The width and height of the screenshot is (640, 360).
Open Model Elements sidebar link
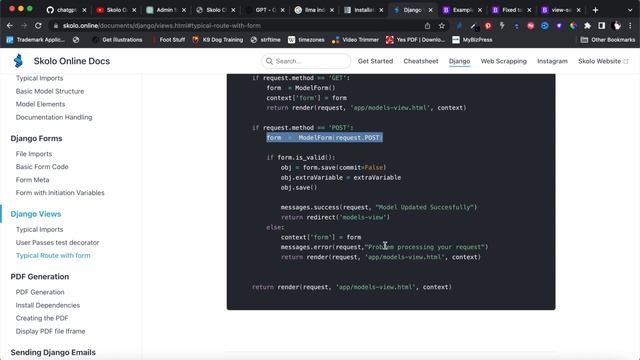[x=40, y=104]
